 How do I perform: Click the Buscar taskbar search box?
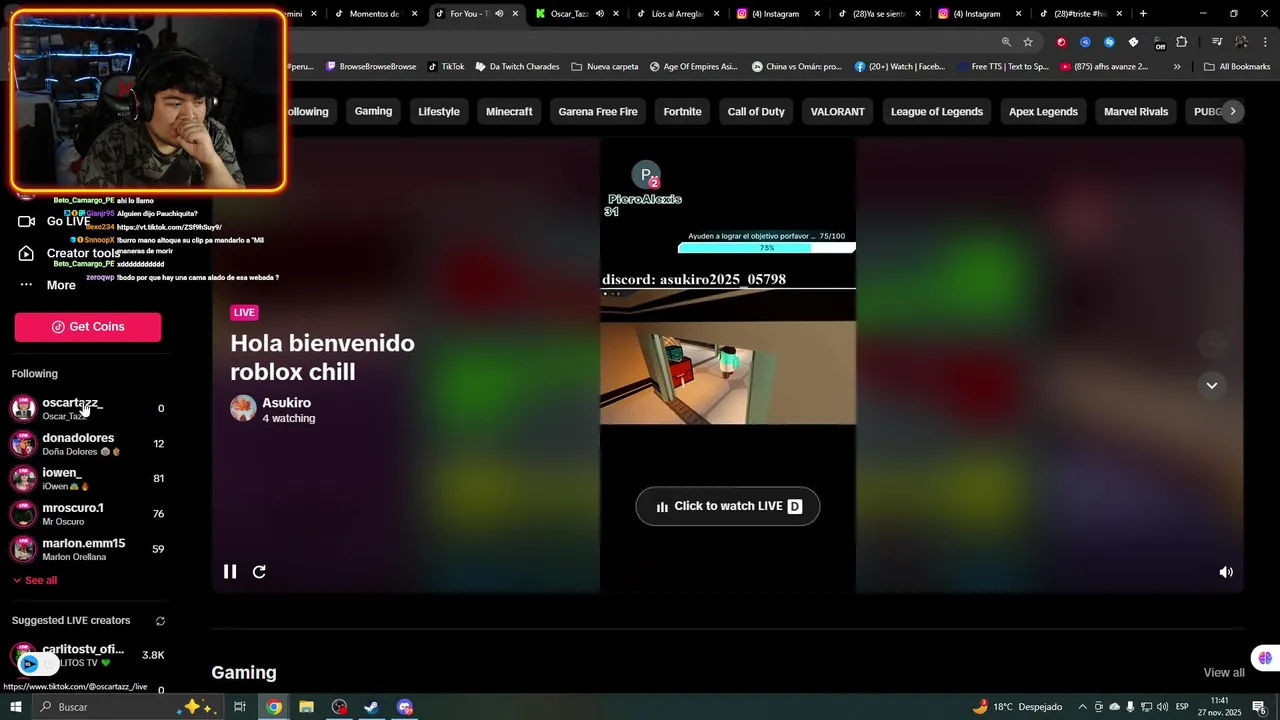126,707
